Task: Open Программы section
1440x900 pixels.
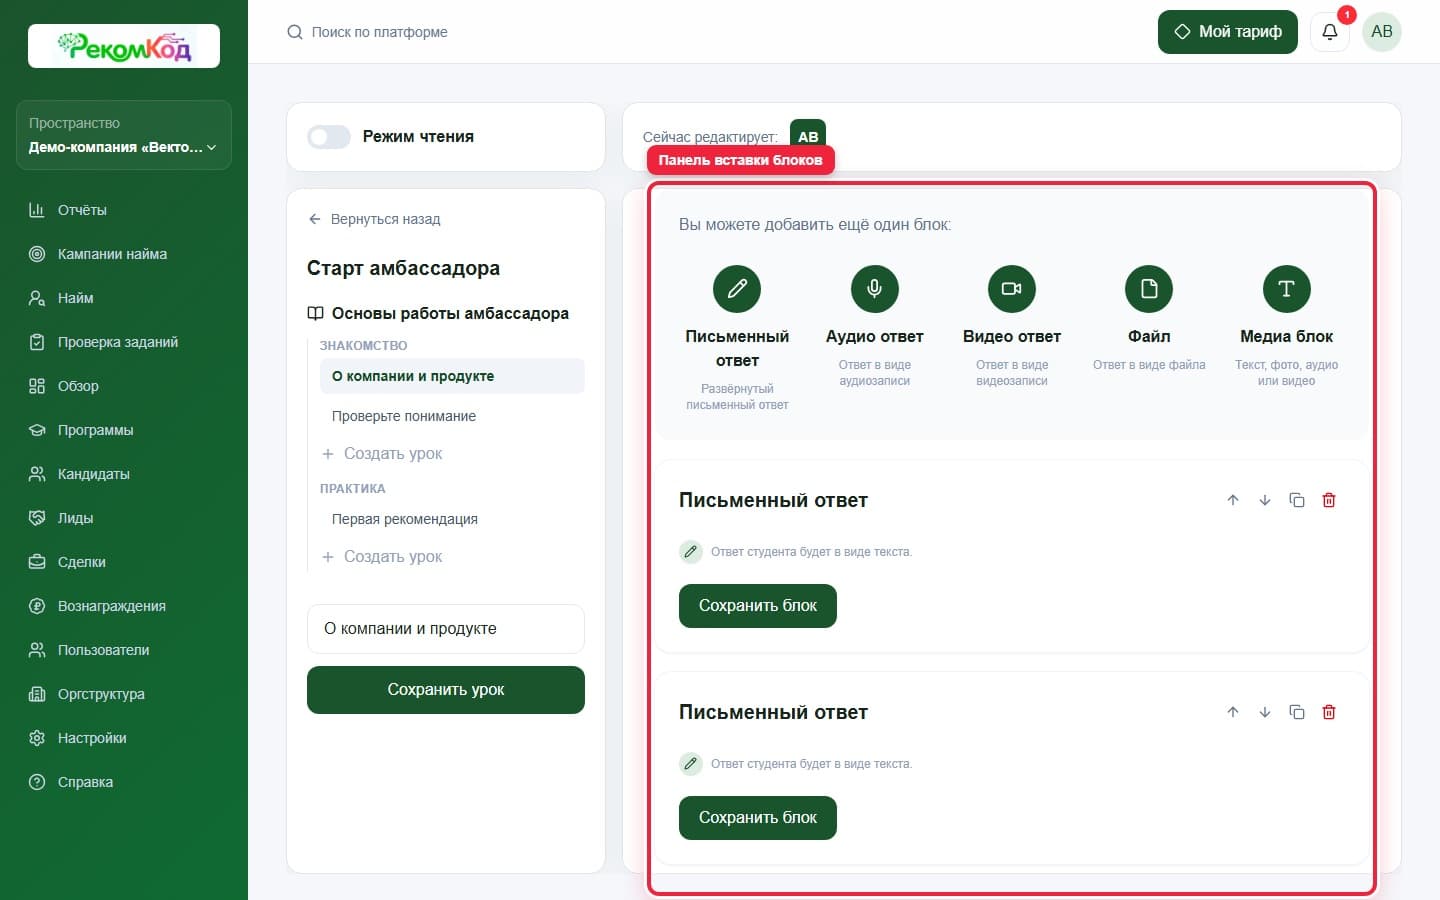Action: click(124, 430)
